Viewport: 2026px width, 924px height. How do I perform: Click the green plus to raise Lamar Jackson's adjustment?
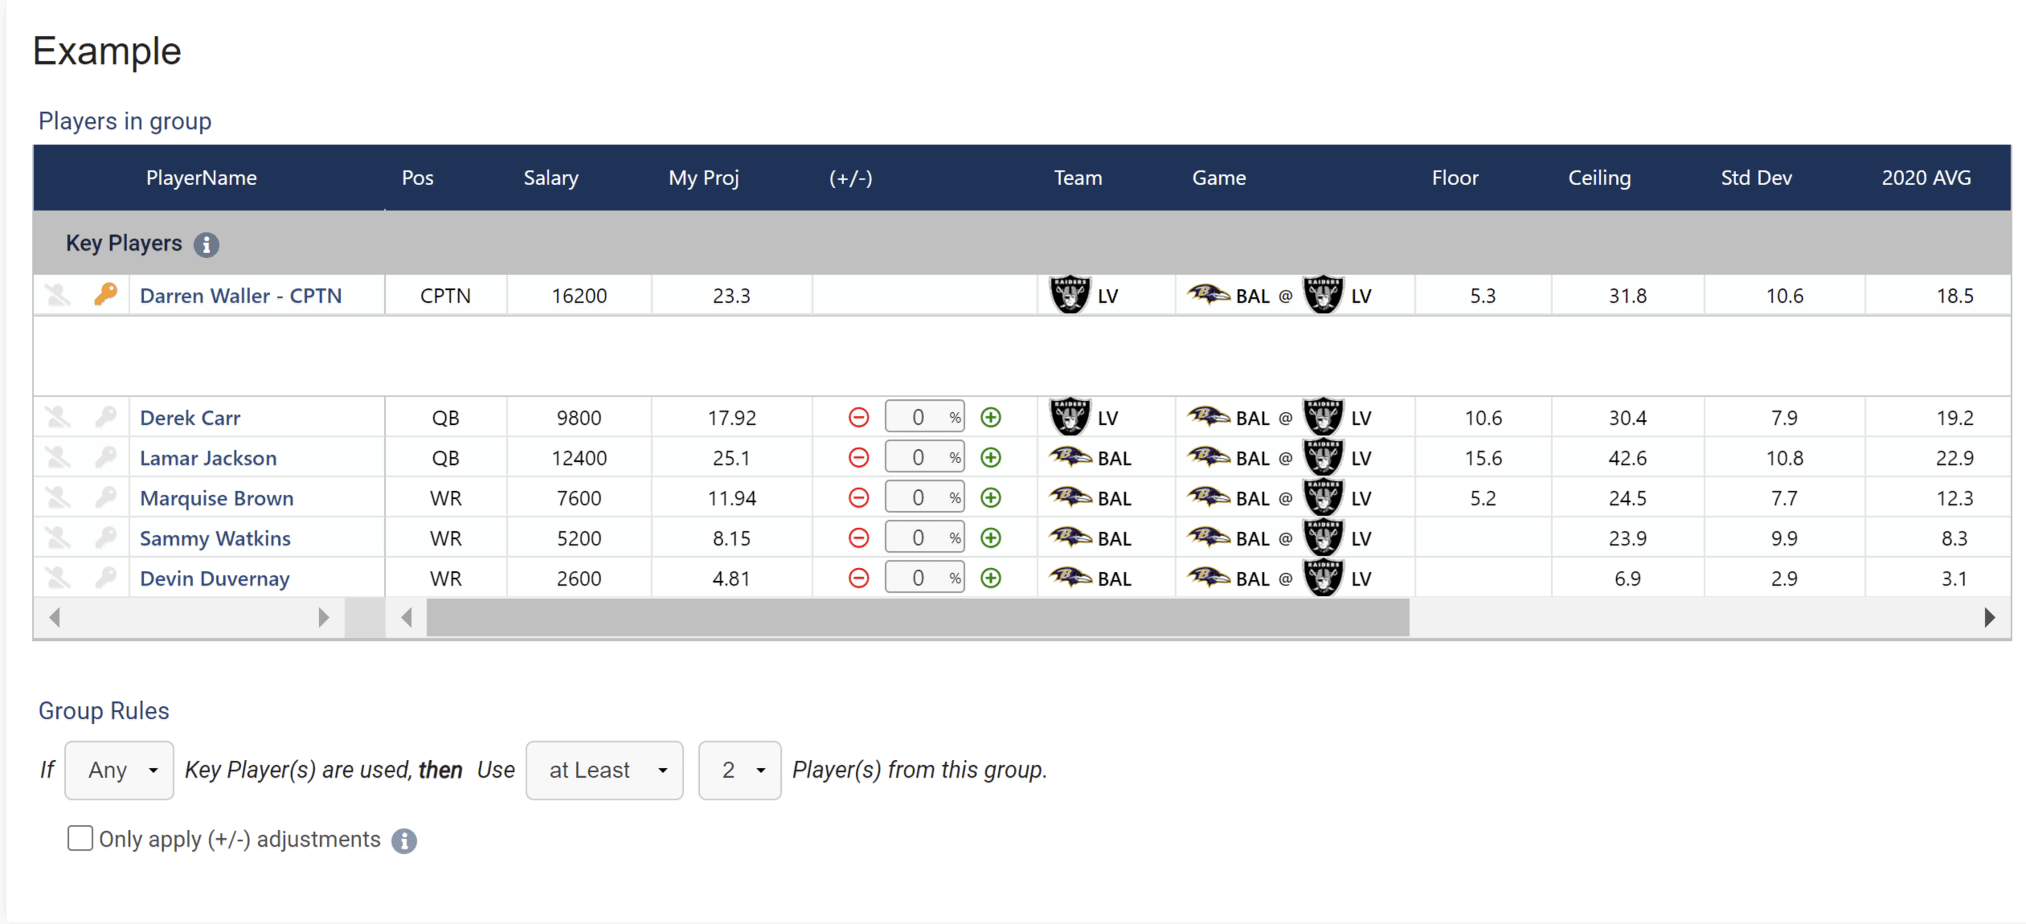[x=991, y=457]
